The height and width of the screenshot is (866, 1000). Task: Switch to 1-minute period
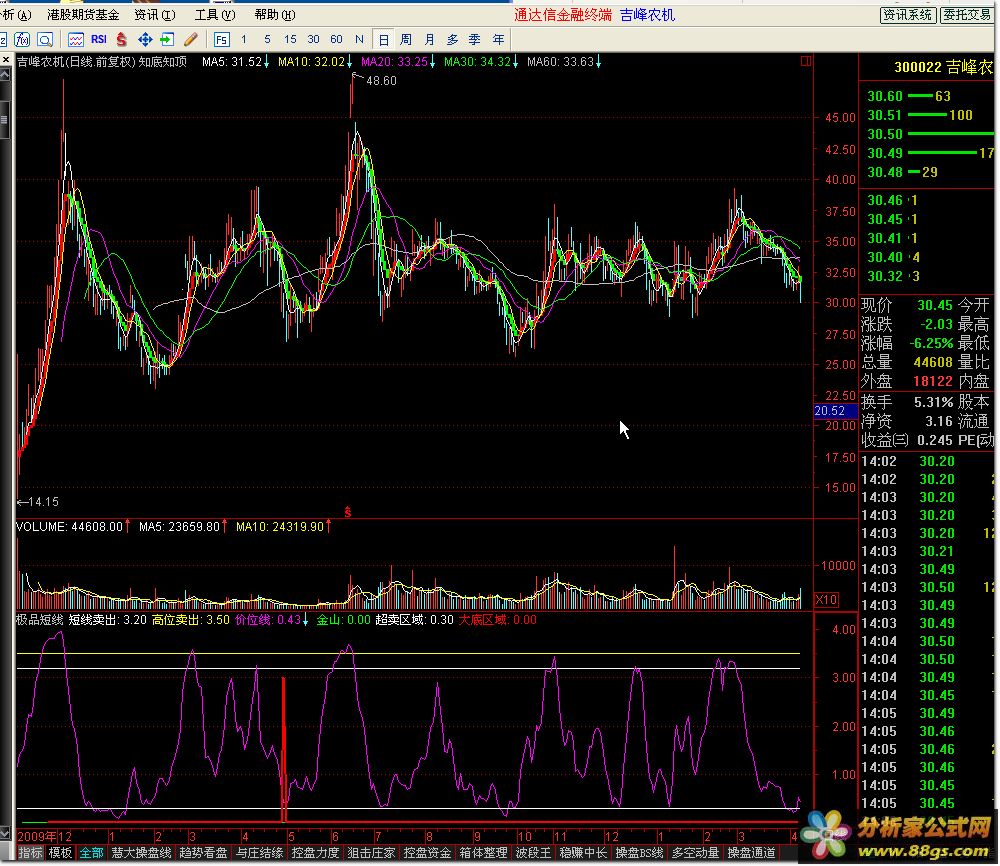[x=244, y=40]
